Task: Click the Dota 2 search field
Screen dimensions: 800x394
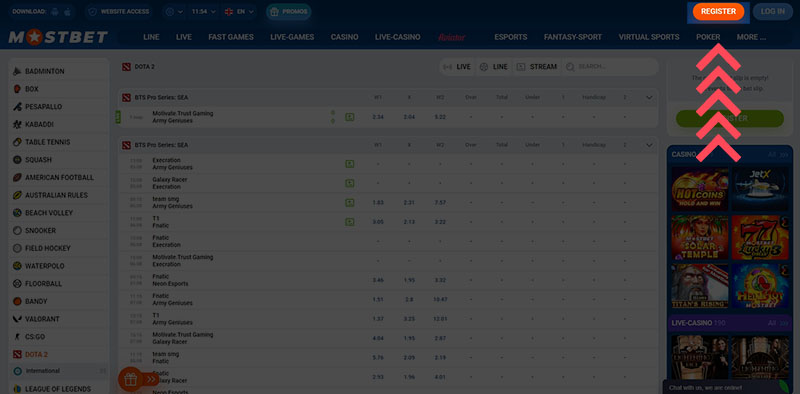Action: pos(610,67)
